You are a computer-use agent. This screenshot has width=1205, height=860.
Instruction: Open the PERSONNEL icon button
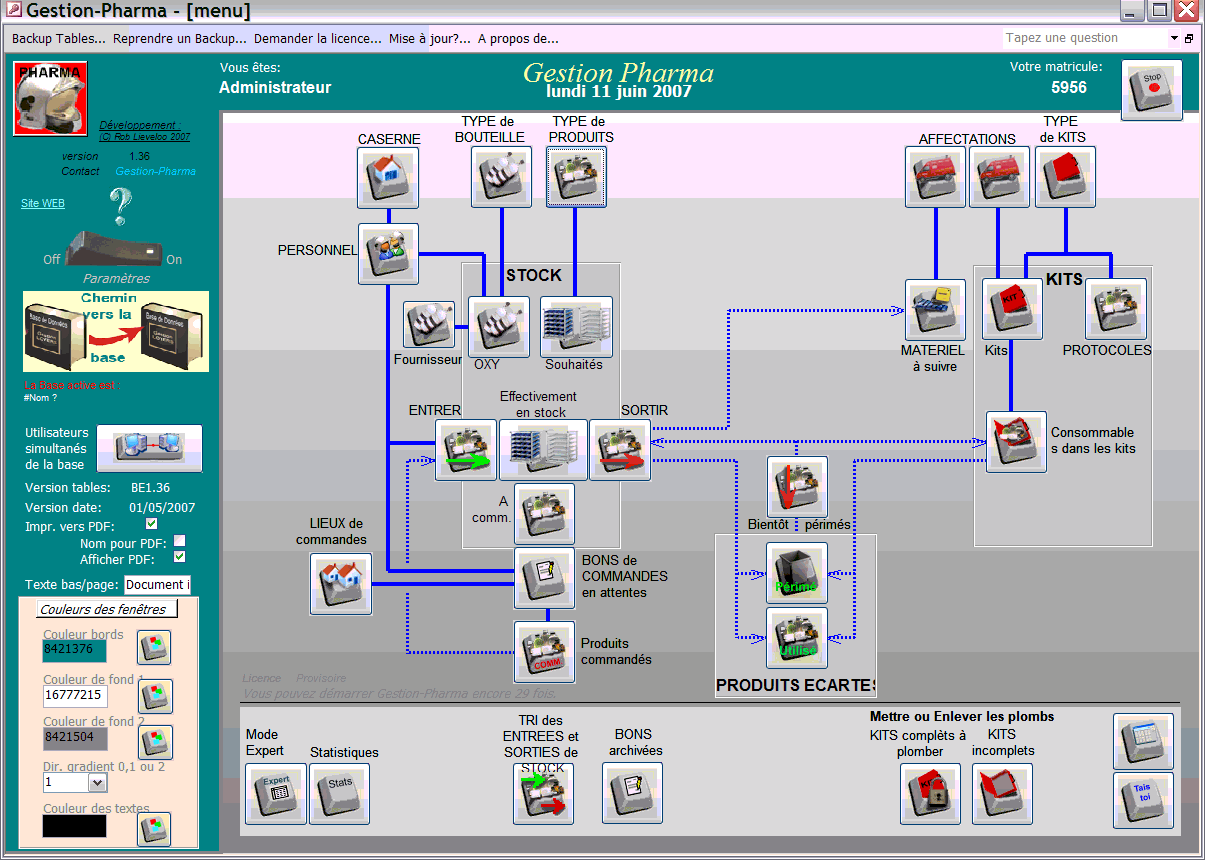pyautogui.click(x=388, y=253)
